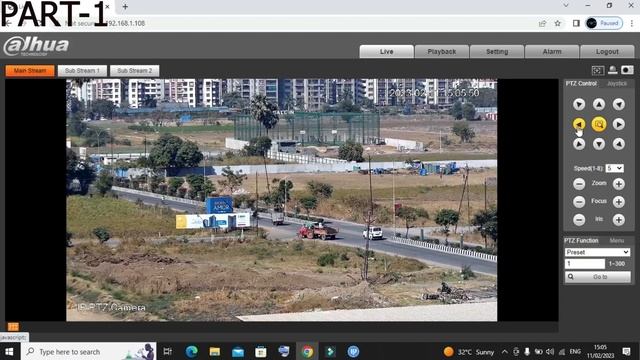This screenshot has width=640, height=360.
Task: Increase Iris with the plus button
Action: pos(619,220)
